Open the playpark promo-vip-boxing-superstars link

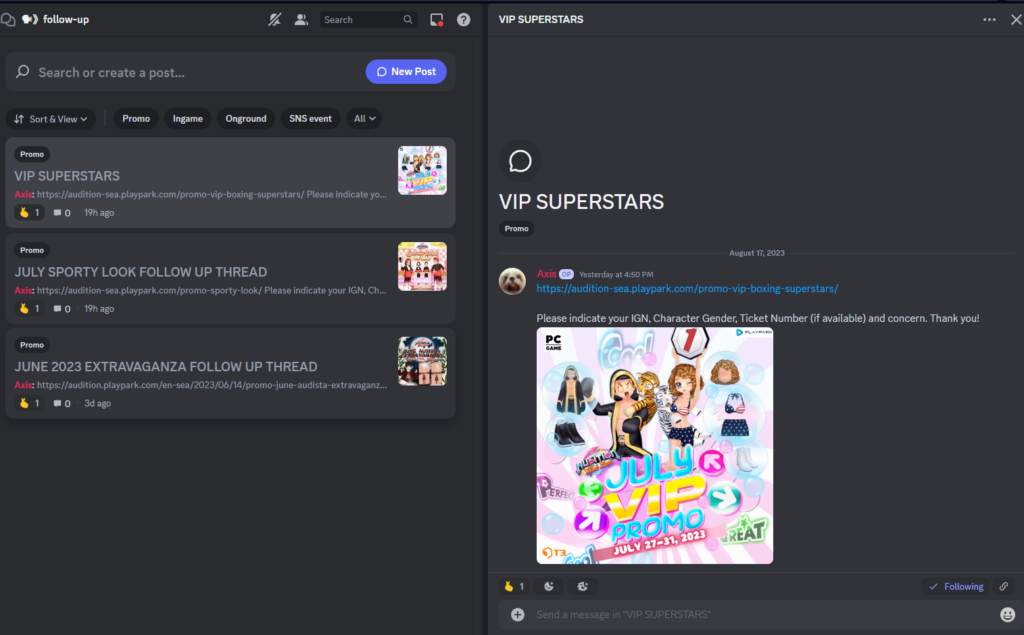click(687, 288)
